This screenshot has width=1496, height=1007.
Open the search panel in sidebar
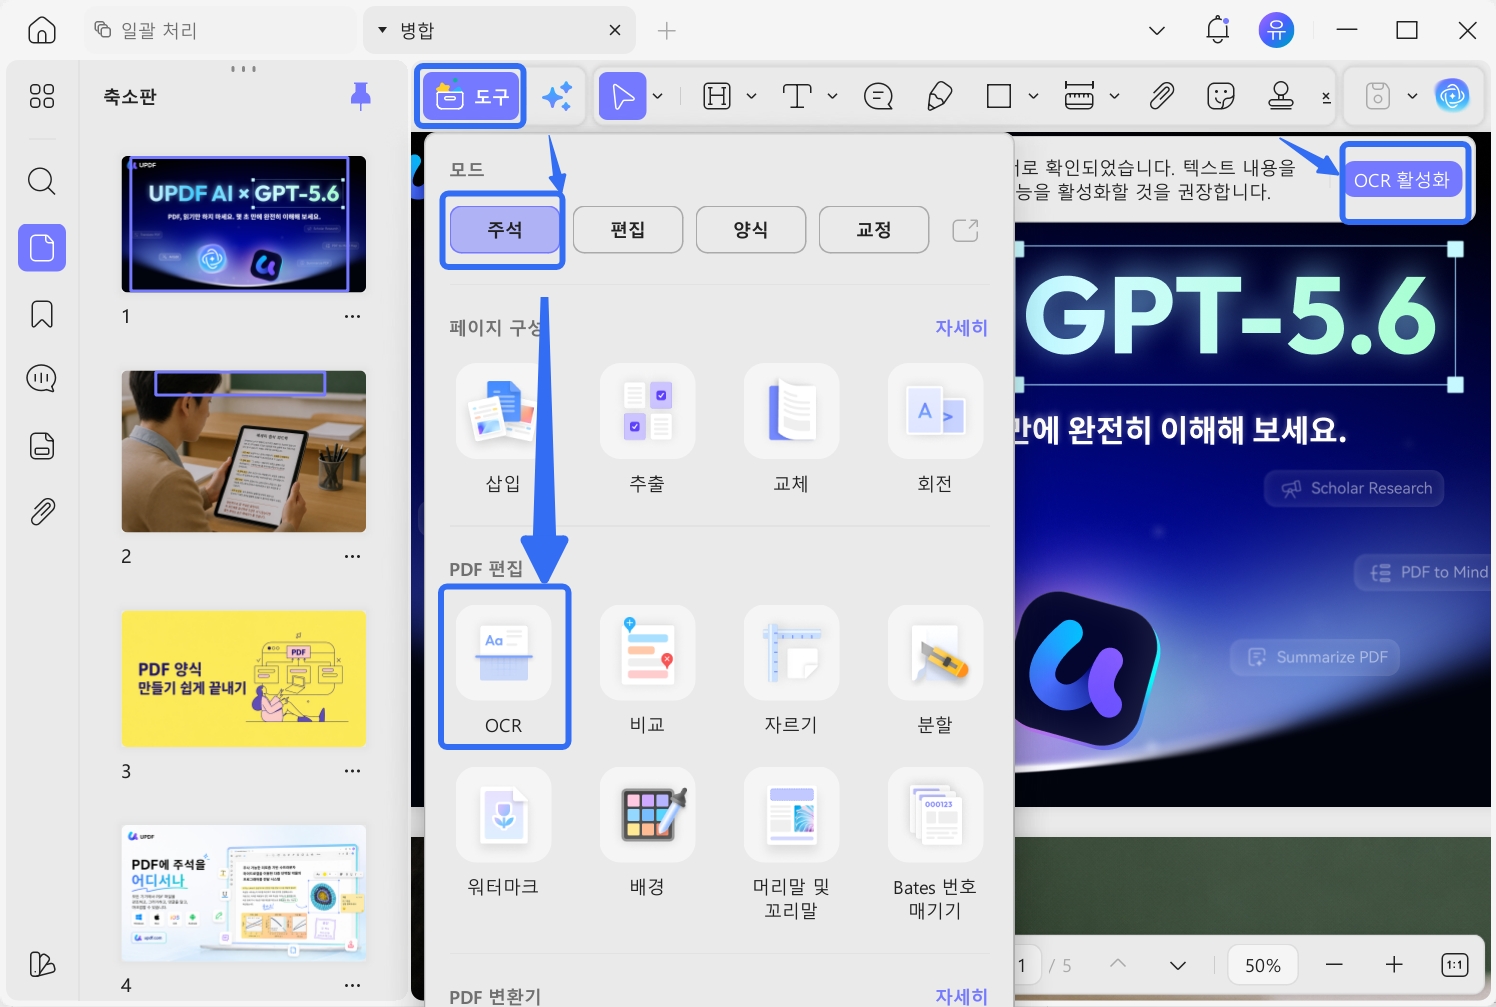coord(42,181)
